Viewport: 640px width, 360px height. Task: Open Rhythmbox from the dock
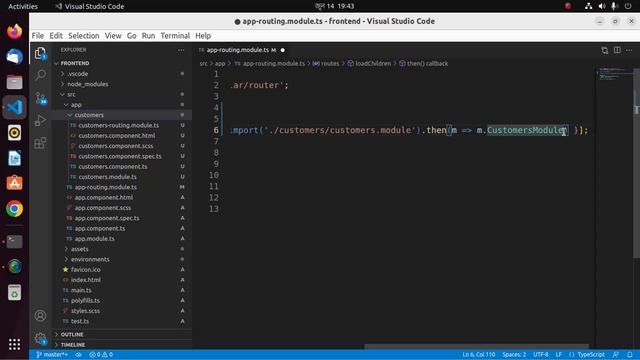tap(15, 133)
